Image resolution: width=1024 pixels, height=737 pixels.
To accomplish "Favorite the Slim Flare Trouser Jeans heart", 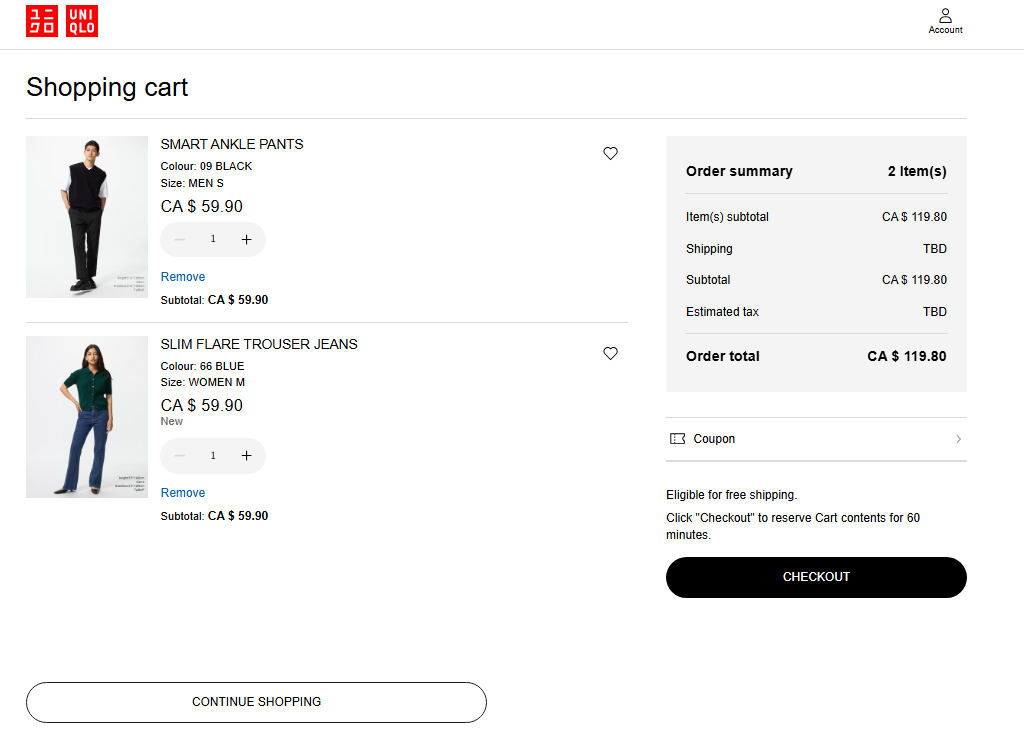I will click(611, 353).
